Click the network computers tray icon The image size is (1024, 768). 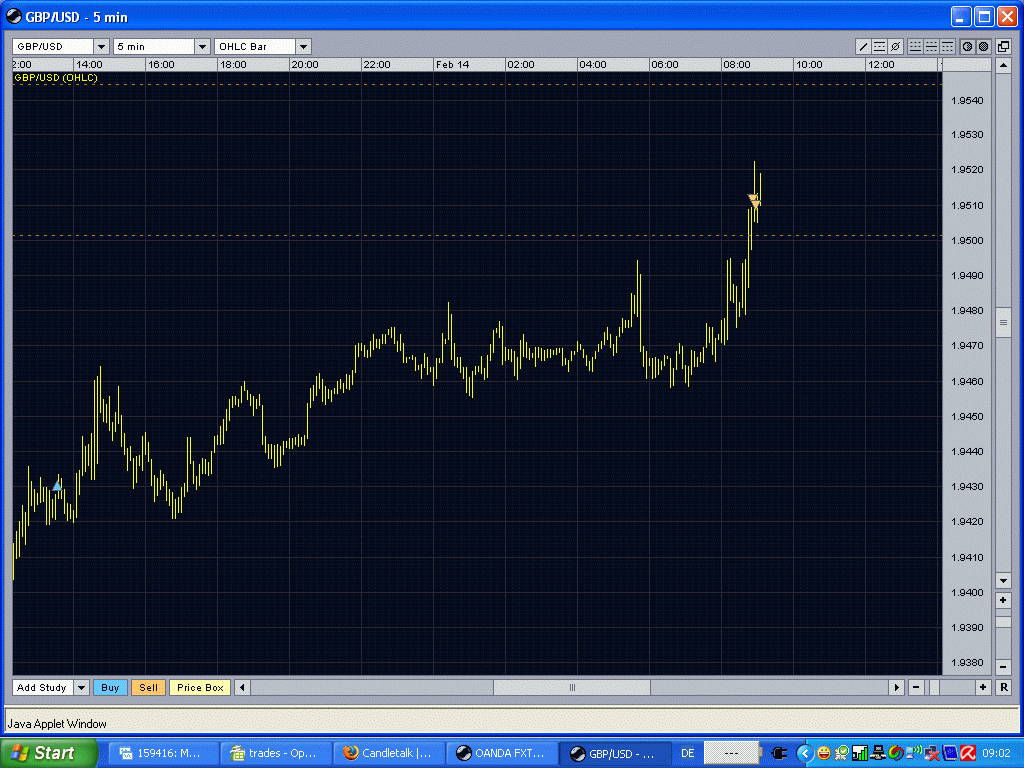[x=878, y=754]
